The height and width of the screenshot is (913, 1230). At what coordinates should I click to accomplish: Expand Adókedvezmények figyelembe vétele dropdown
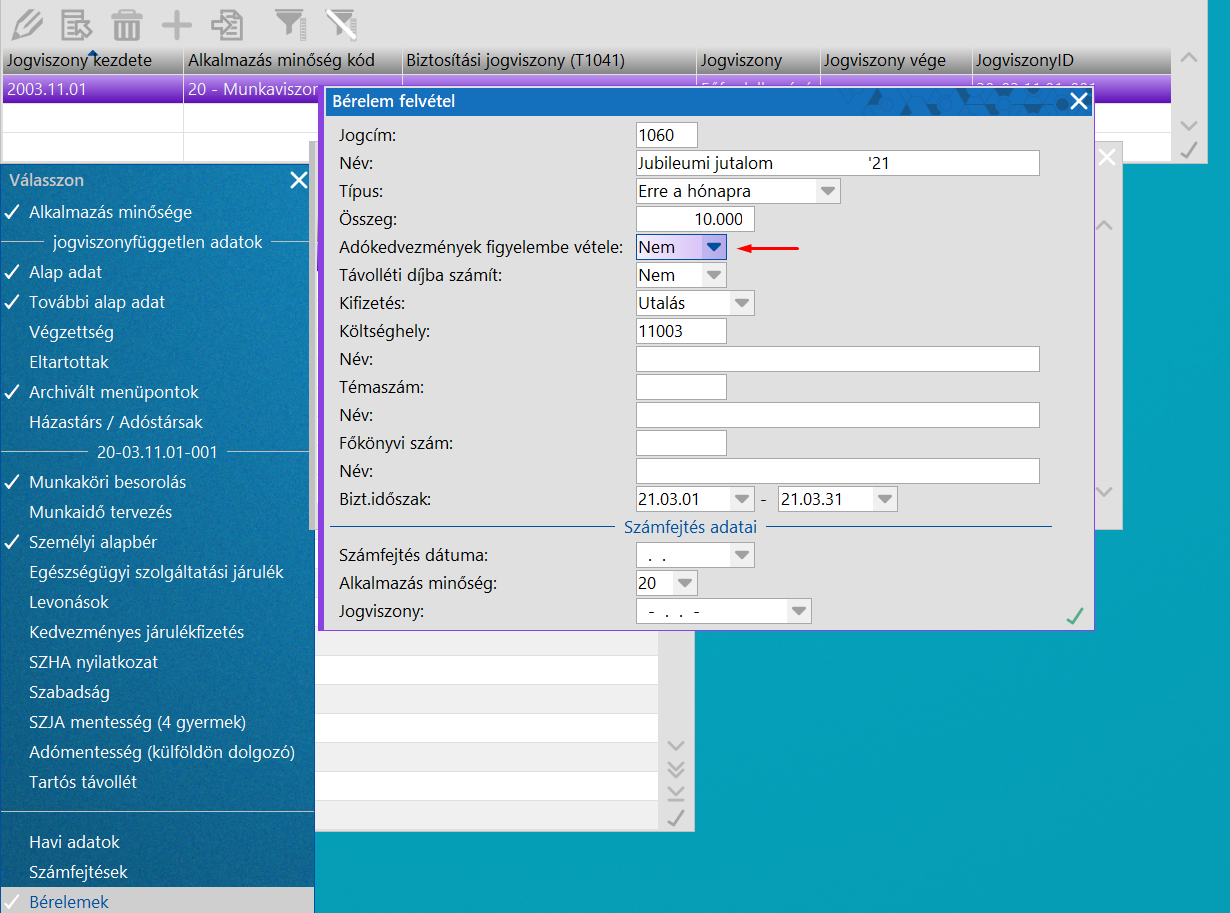pos(713,247)
